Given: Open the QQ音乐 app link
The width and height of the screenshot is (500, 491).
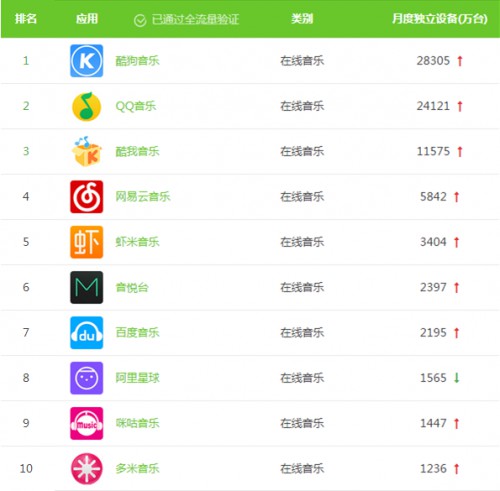Looking at the screenshot, I should click(136, 106).
